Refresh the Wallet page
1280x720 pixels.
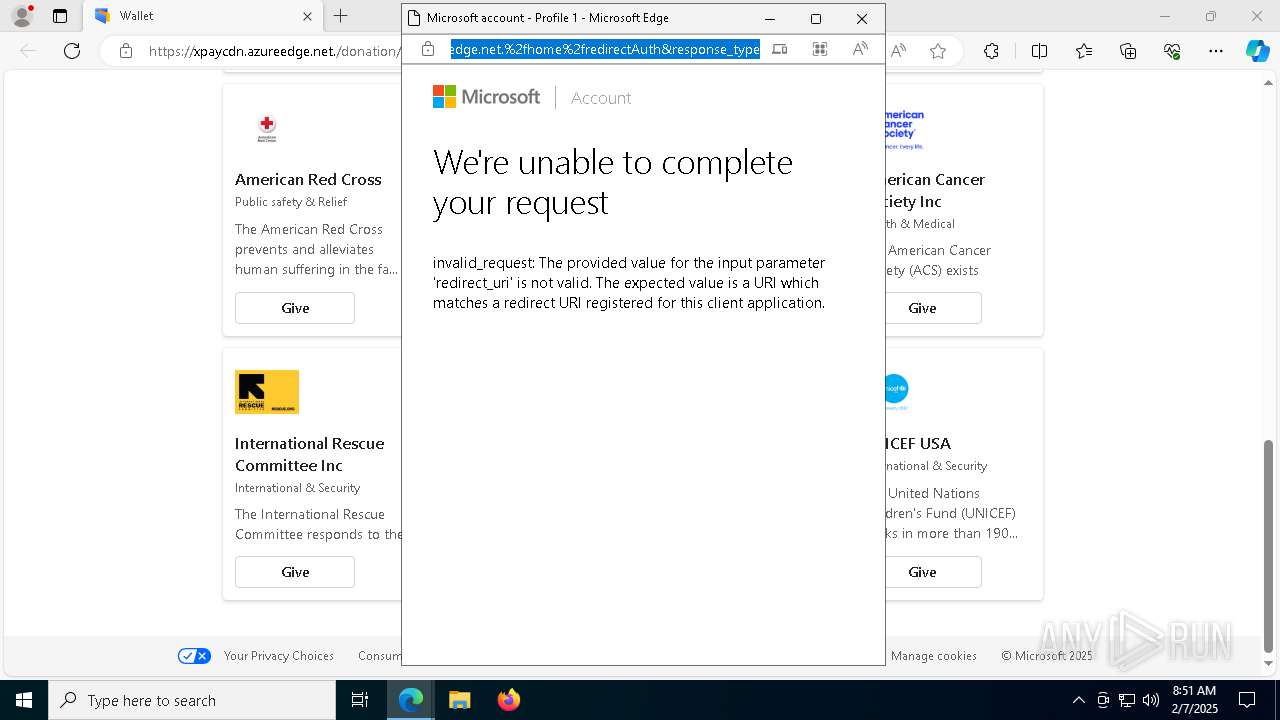point(72,51)
